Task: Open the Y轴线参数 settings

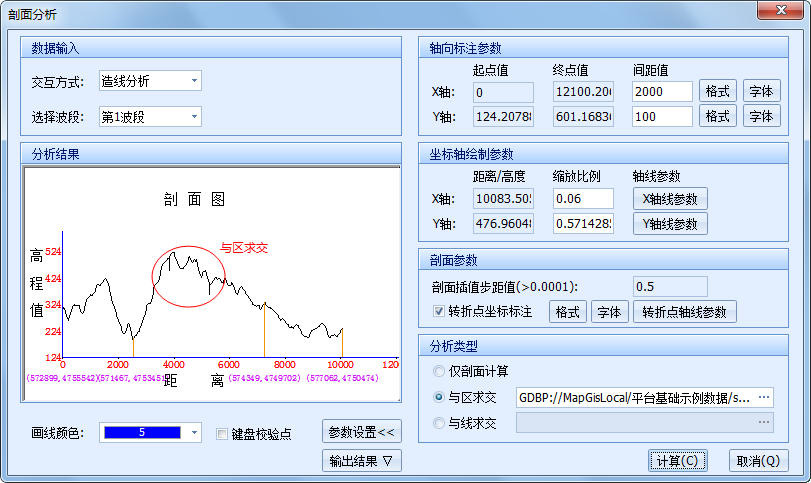Action: pyautogui.click(x=670, y=223)
